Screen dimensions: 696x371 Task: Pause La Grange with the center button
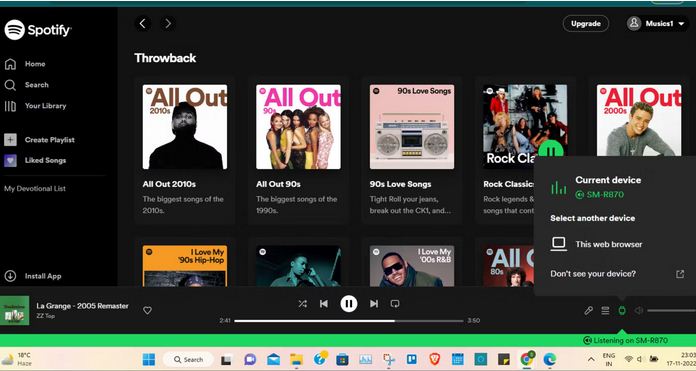[x=349, y=304]
